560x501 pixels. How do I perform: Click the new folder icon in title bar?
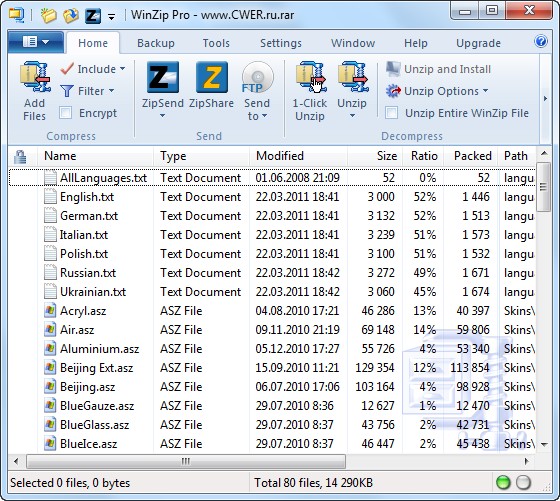click(49, 15)
